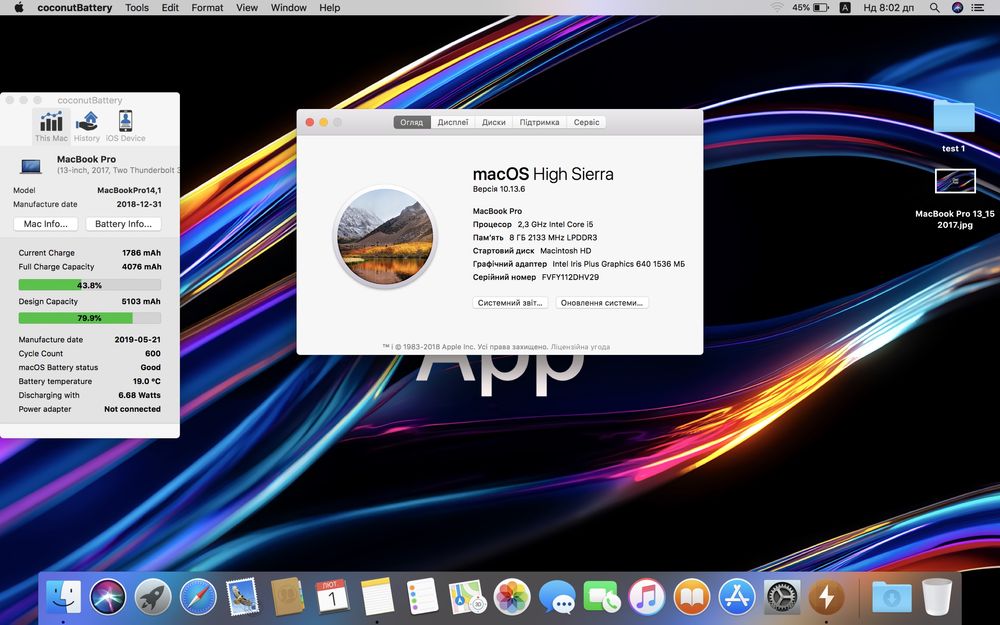The height and width of the screenshot is (625, 1000).
Task: Open the coconutBattery application menu
Action: pyautogui.click(x=75, y=8)
